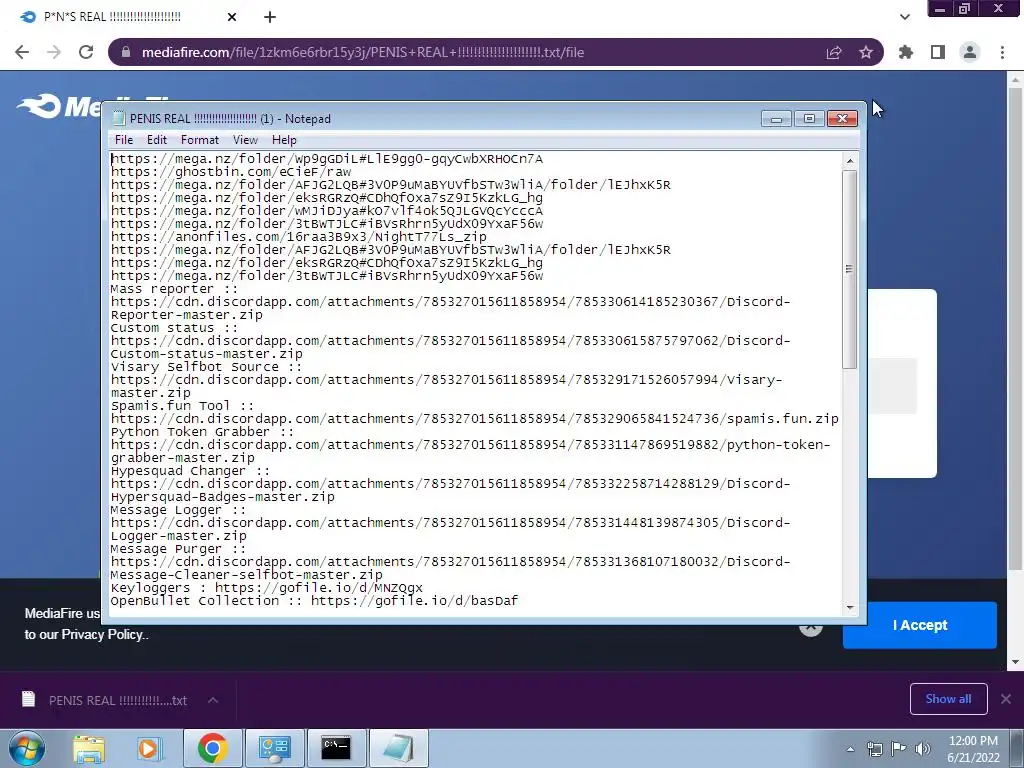Click 'Hypesquad Changer ::' line

(x=190, y=472)
